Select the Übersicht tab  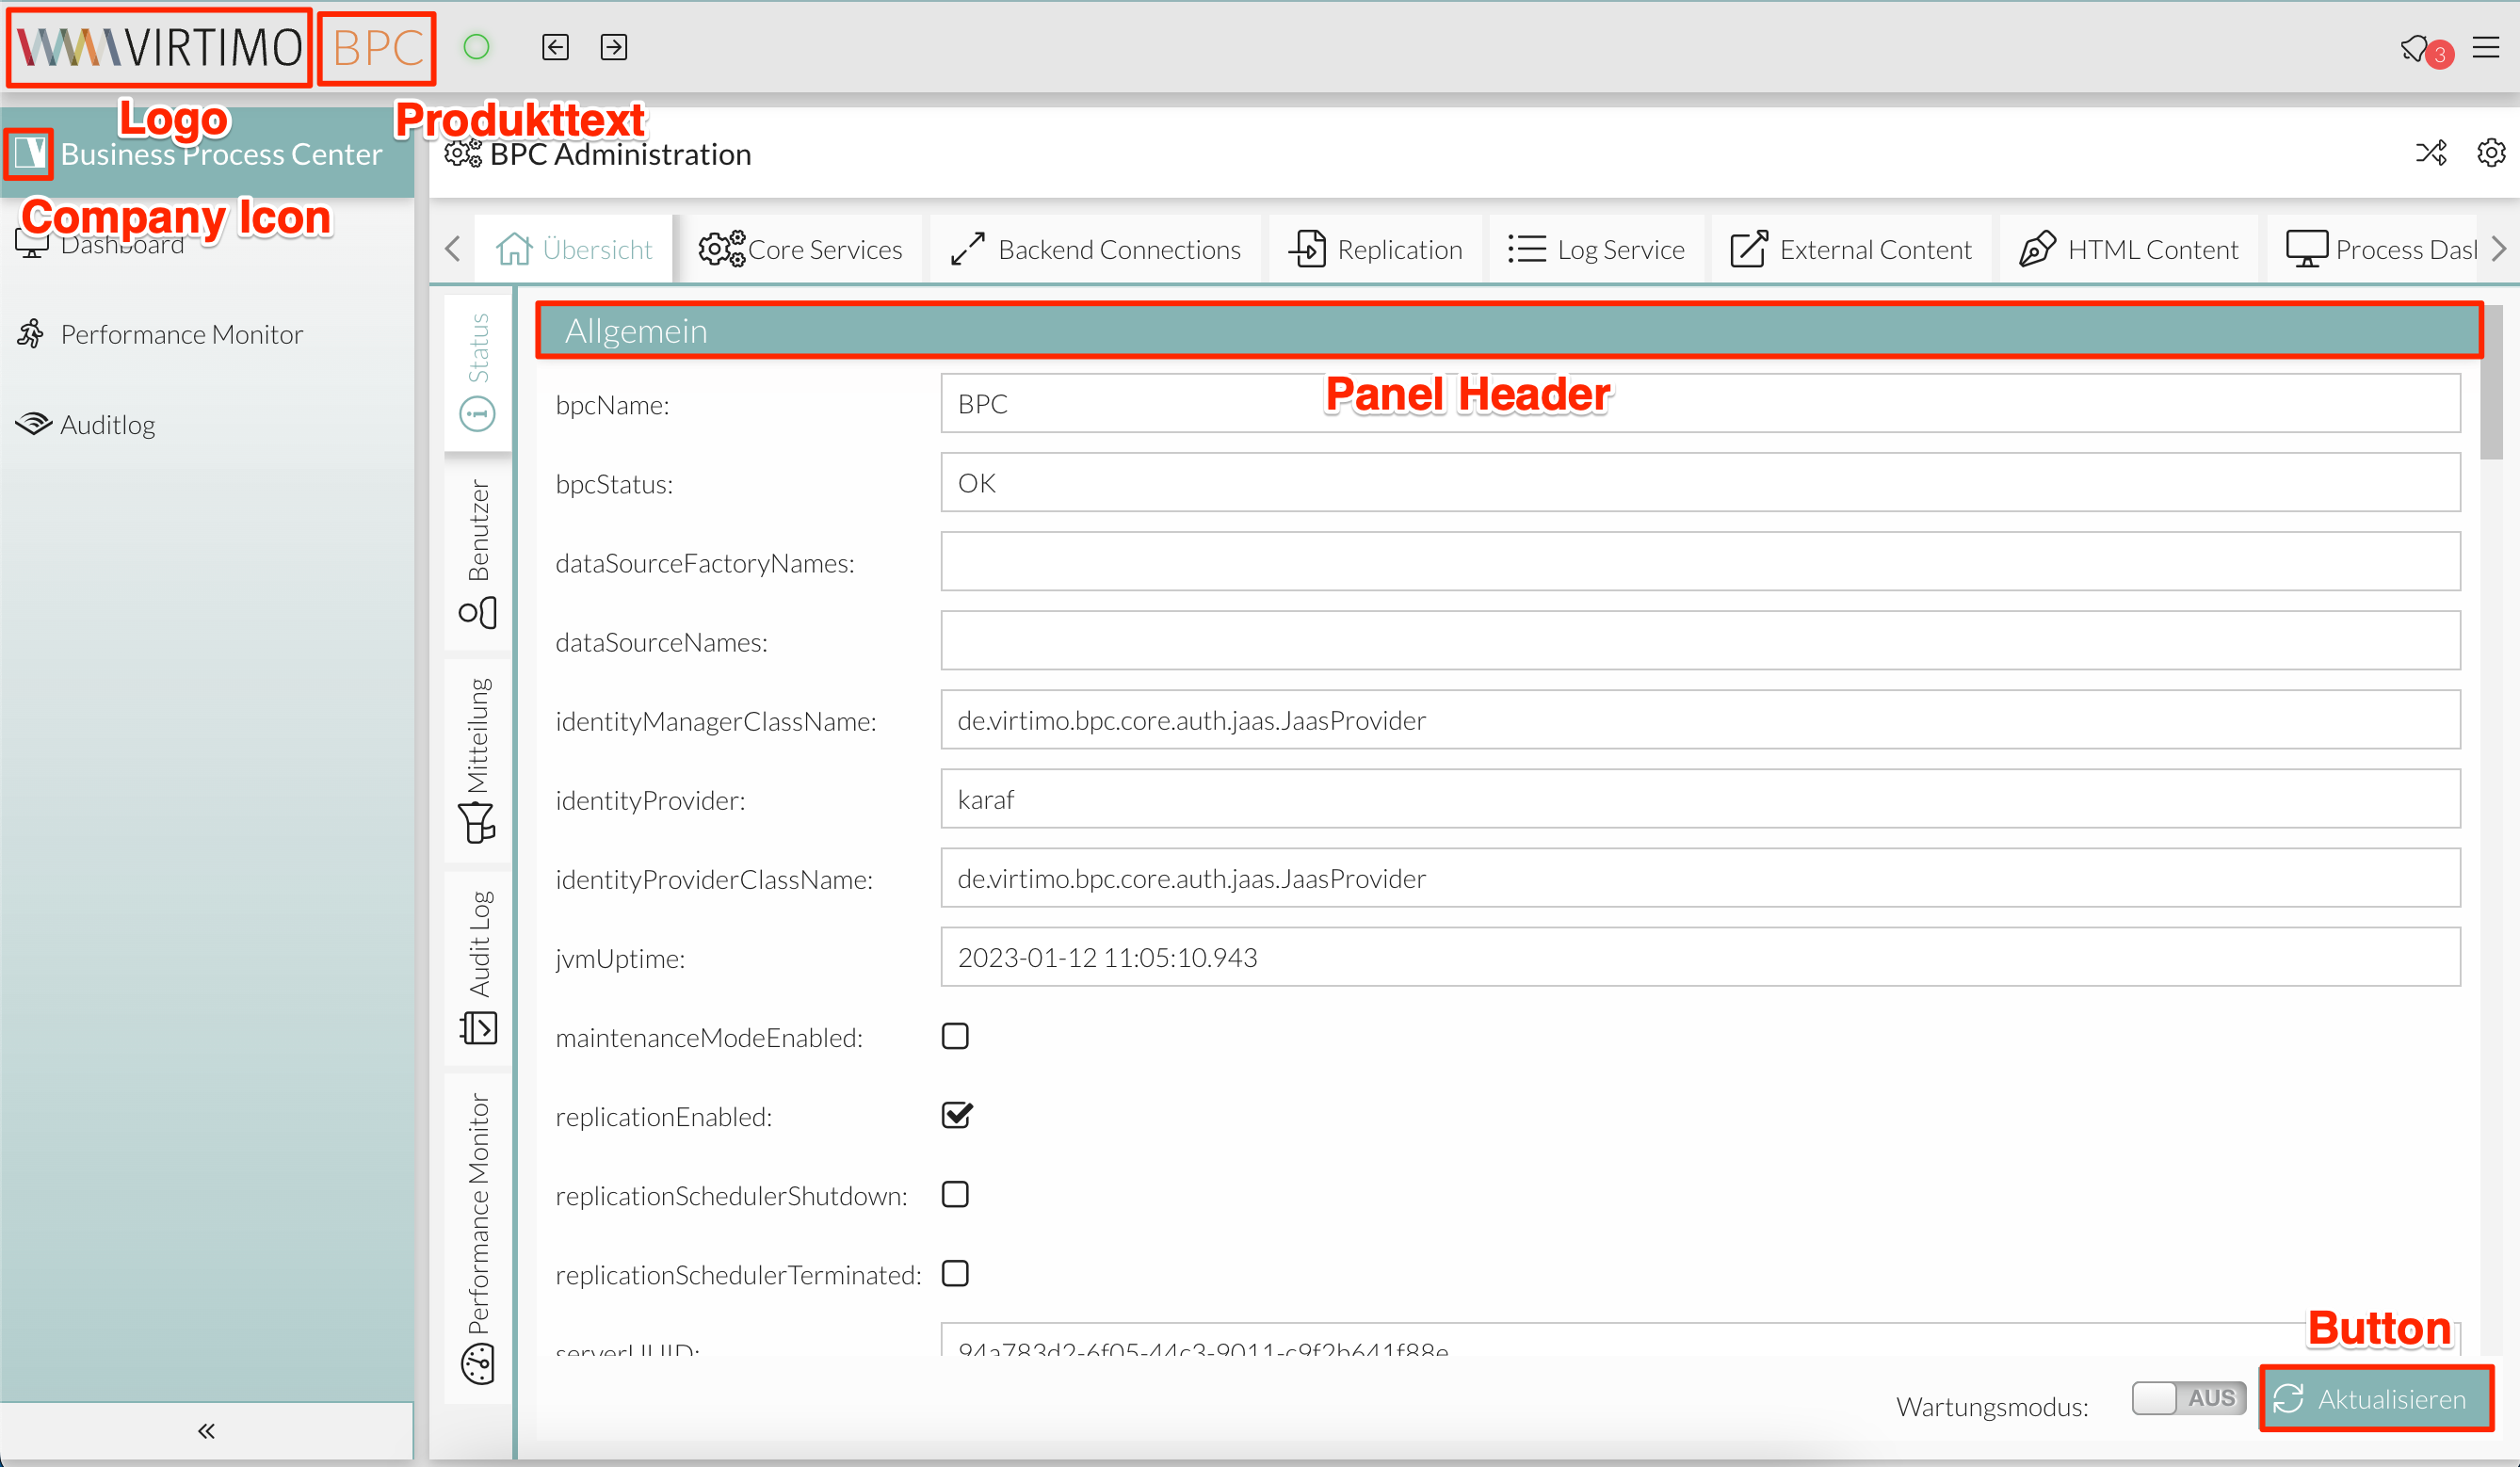(x=574, y=248)
